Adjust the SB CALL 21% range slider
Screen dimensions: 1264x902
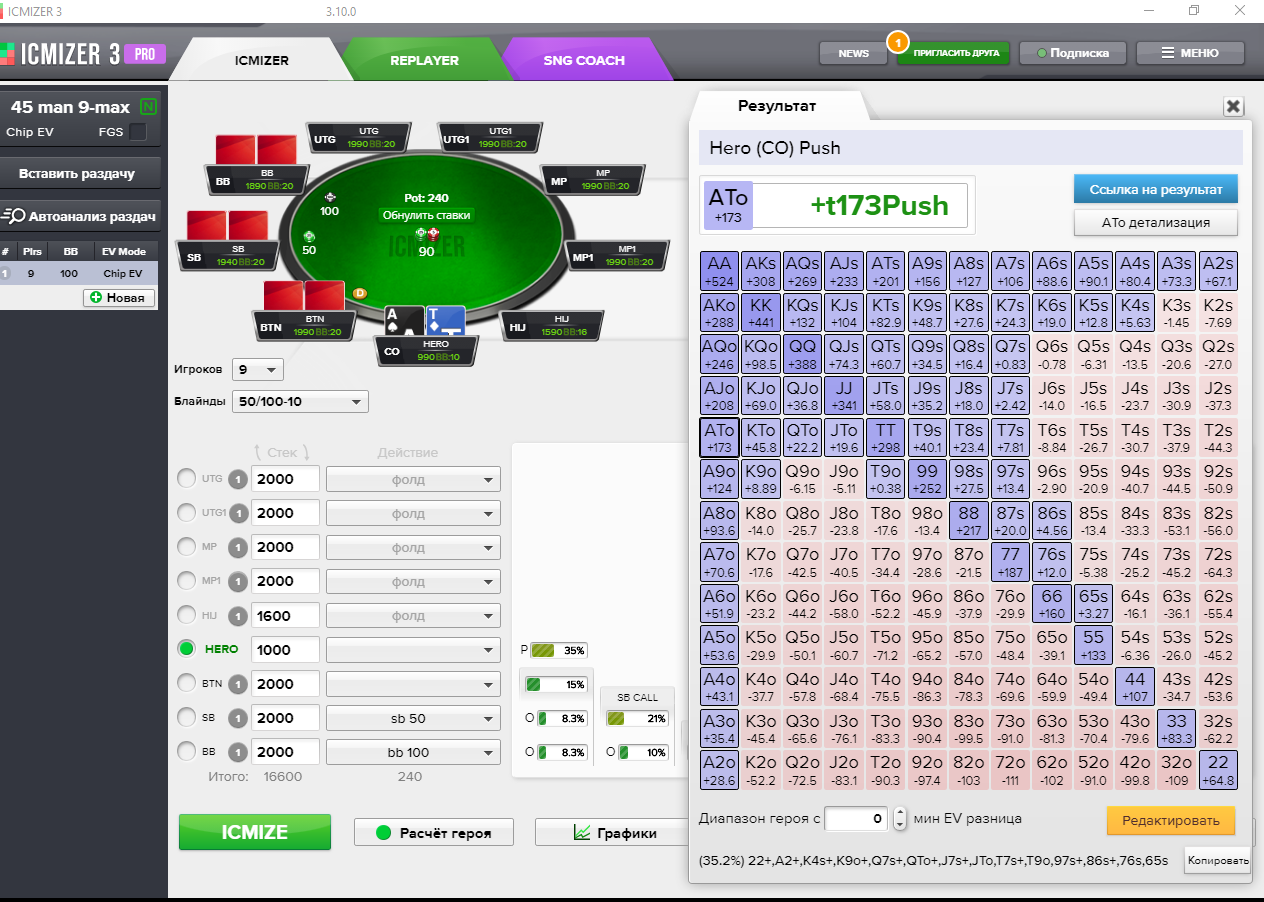pos(637,718)
